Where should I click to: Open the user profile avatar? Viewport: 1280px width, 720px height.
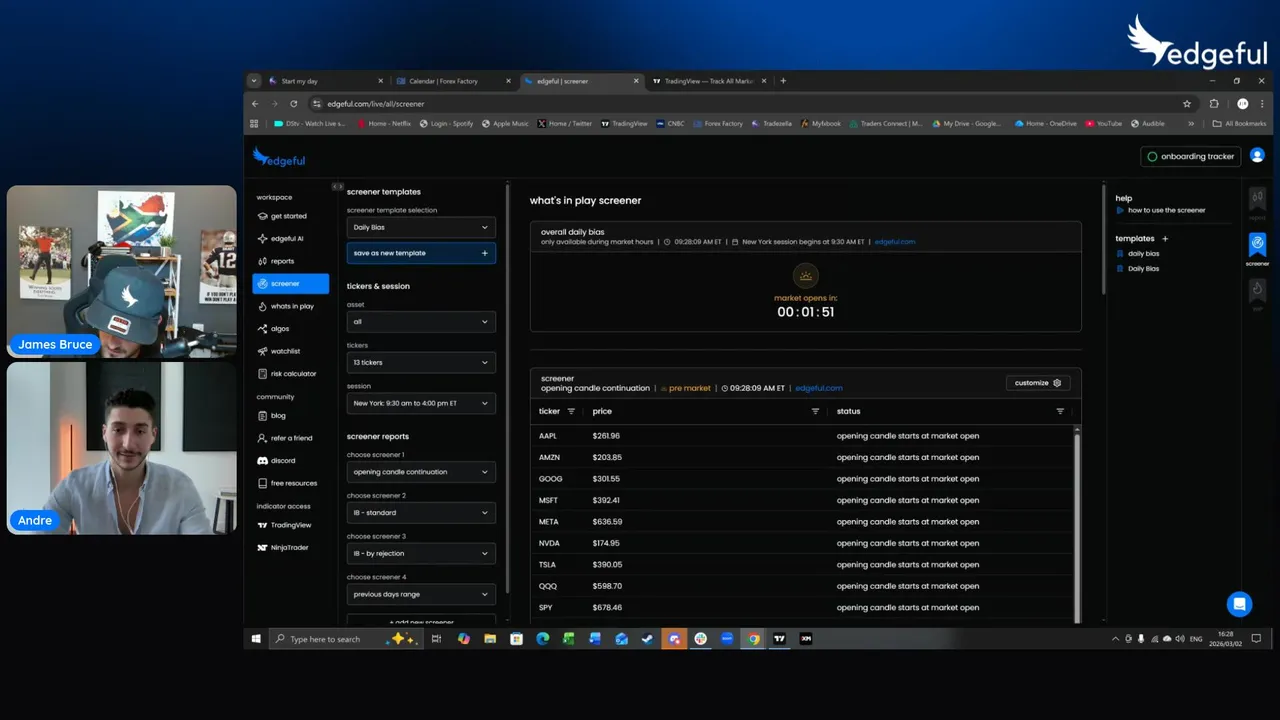tap(1257, 156)
